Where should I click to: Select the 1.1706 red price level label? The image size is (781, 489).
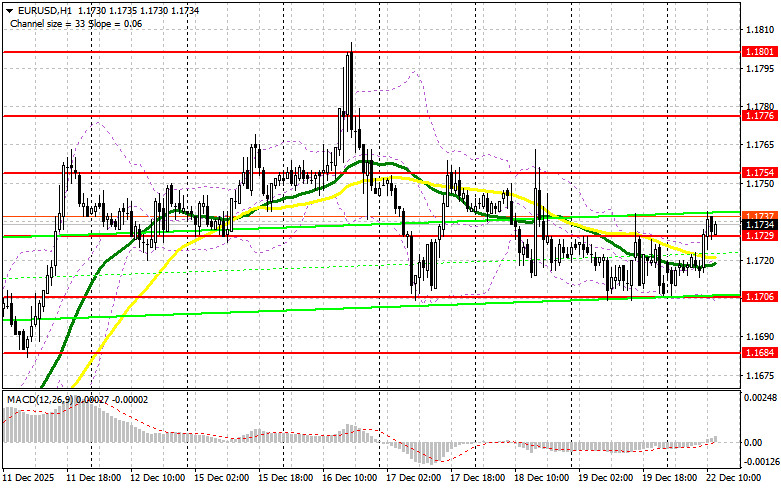pos(760,297)
